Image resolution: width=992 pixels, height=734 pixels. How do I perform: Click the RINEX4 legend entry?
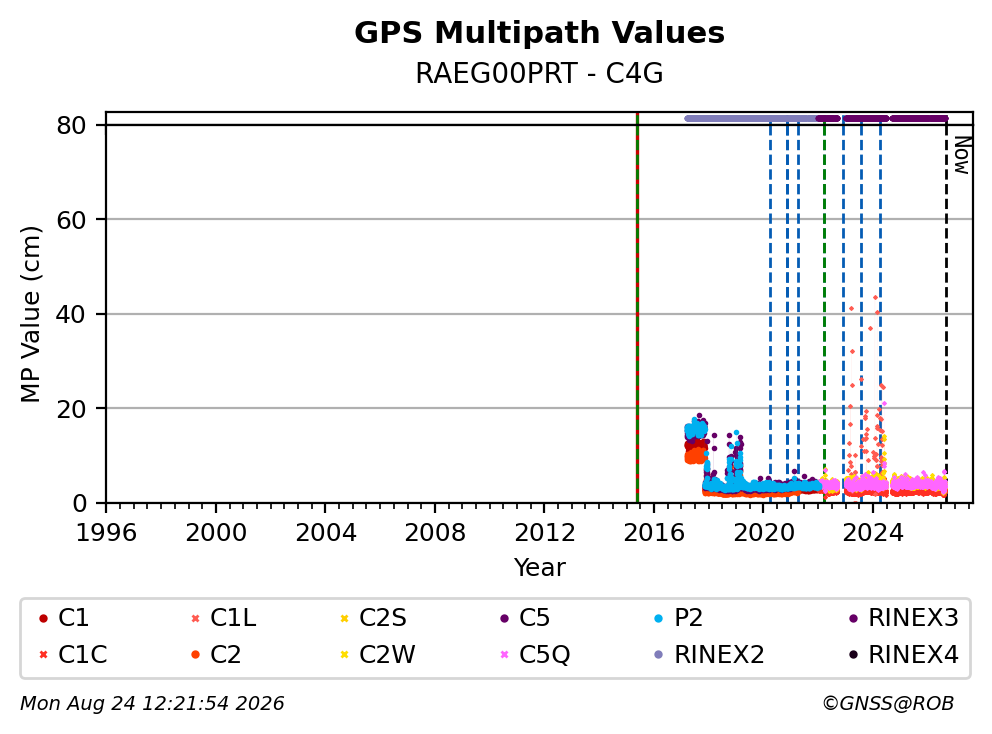(903, 655)
